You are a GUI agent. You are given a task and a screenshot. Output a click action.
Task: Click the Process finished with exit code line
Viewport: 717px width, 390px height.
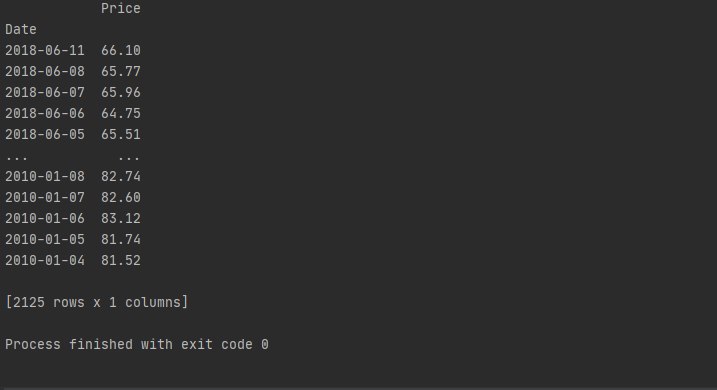pos(137,345)
